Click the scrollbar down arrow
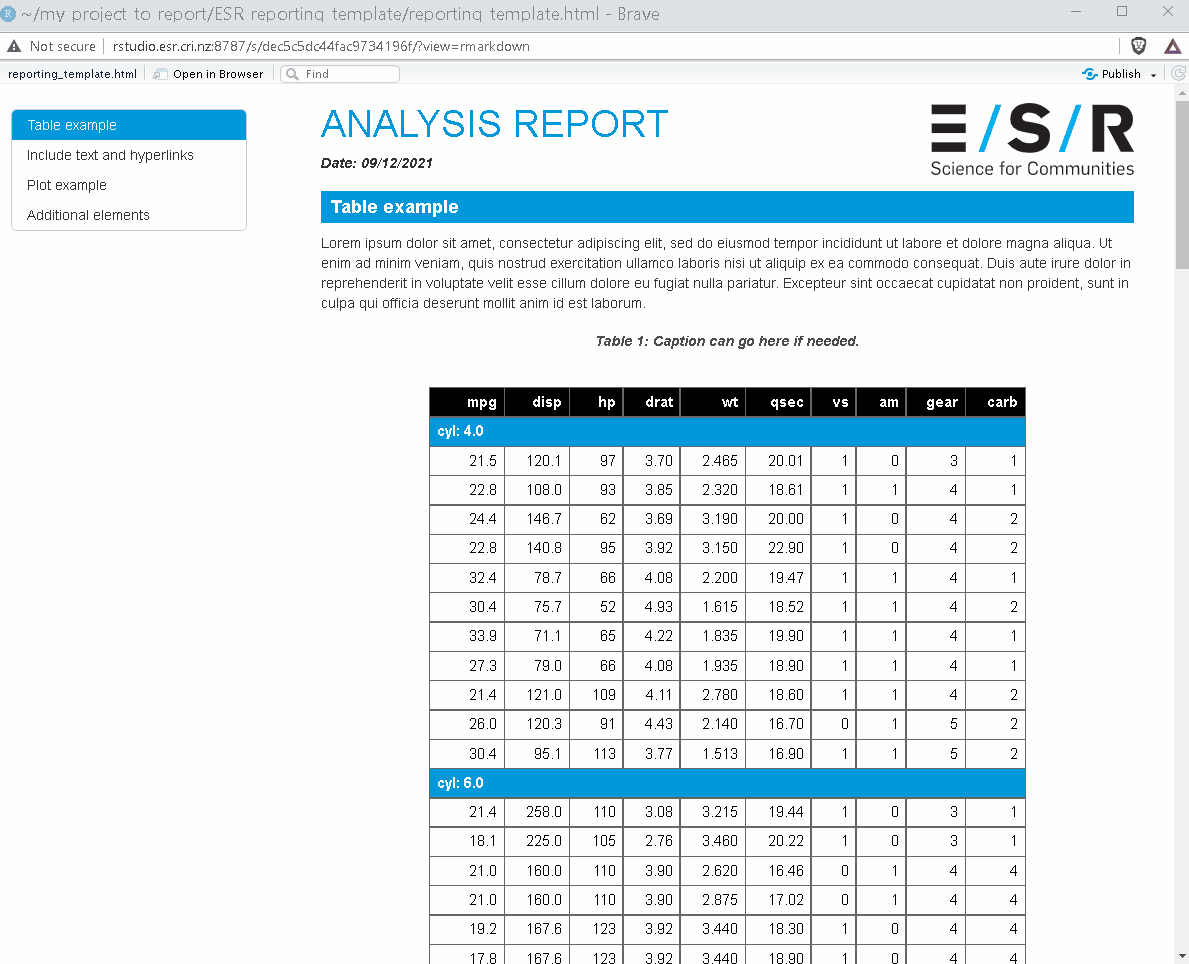Image resolution: width=1189 pixels, height=964 pixels. 1182,956
